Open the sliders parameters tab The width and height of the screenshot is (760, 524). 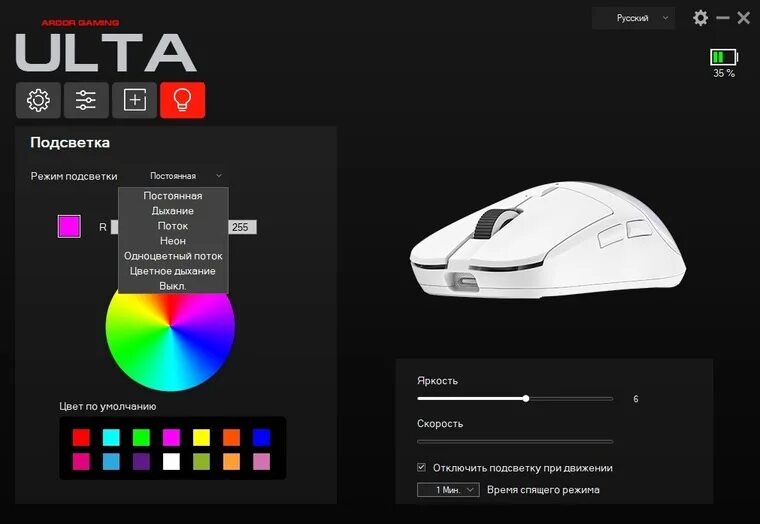86,100
